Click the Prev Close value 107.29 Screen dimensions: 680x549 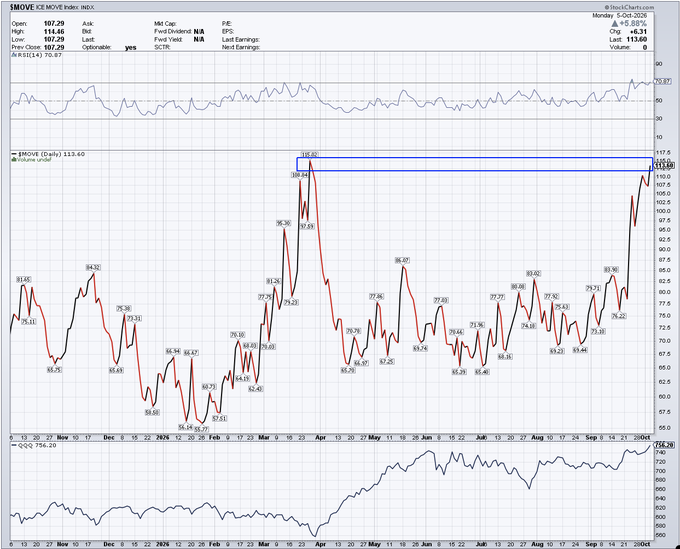[54, 47]
